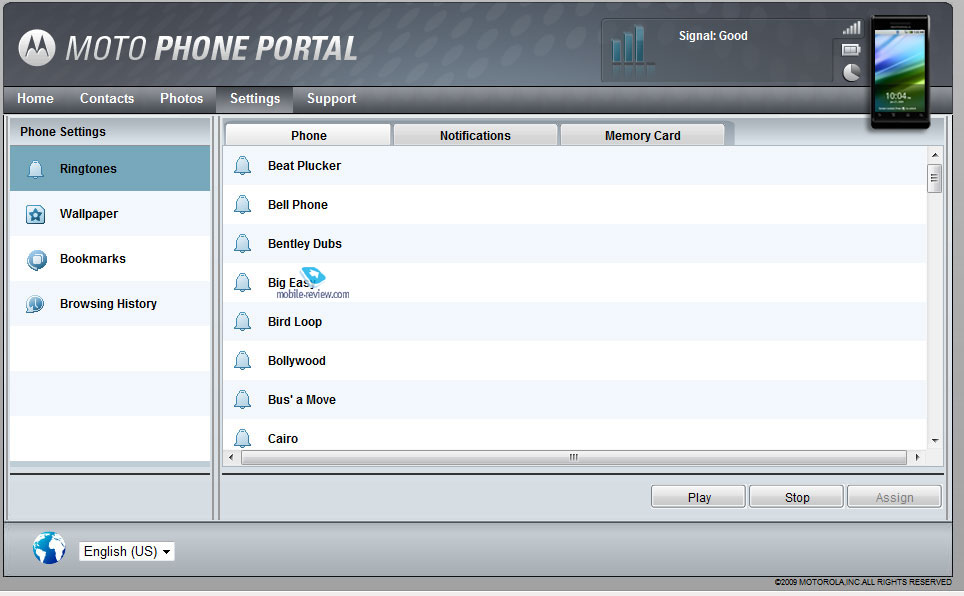Open the Photos menu
Image resolution: width=964 pixels, height=596 pixels.
click(181, 98)
